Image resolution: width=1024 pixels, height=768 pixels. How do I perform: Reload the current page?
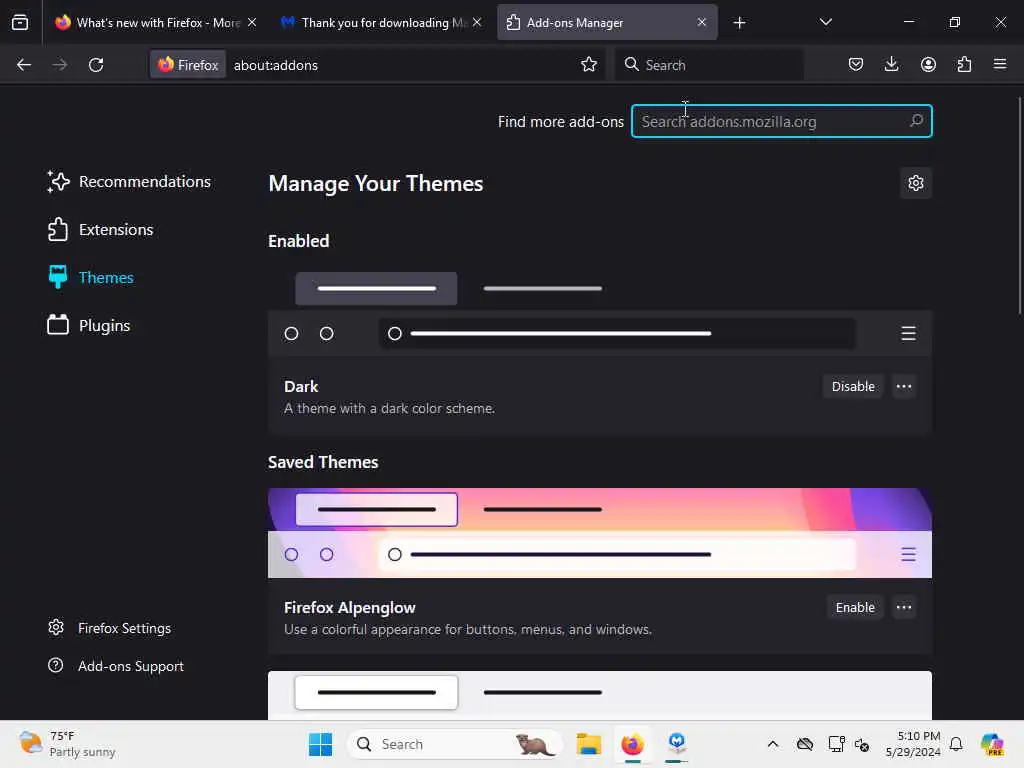[96, 65]
